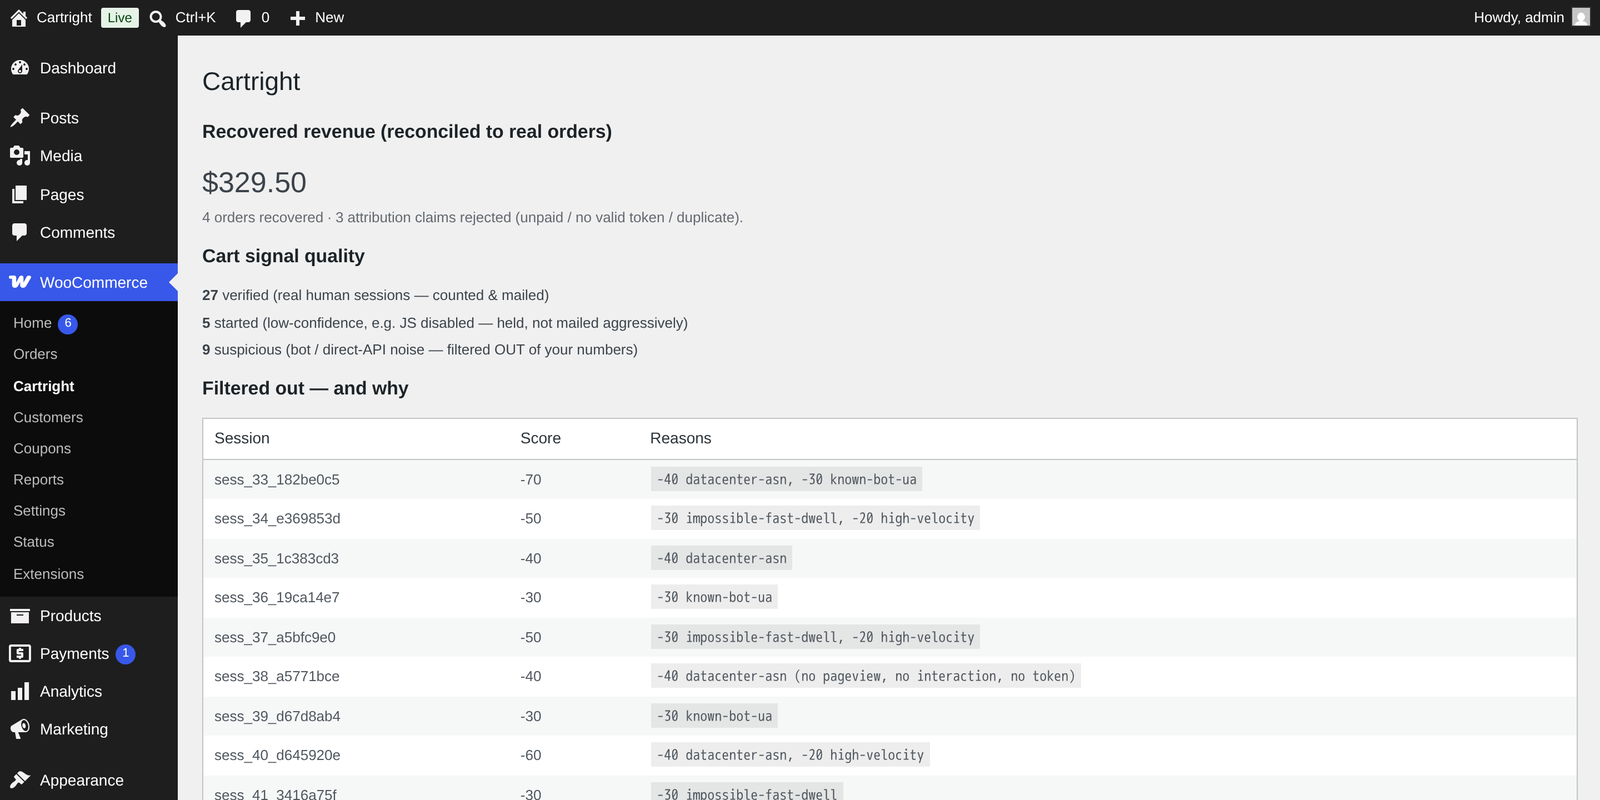Click the '5 started' low-confidence line

(445, 323)
